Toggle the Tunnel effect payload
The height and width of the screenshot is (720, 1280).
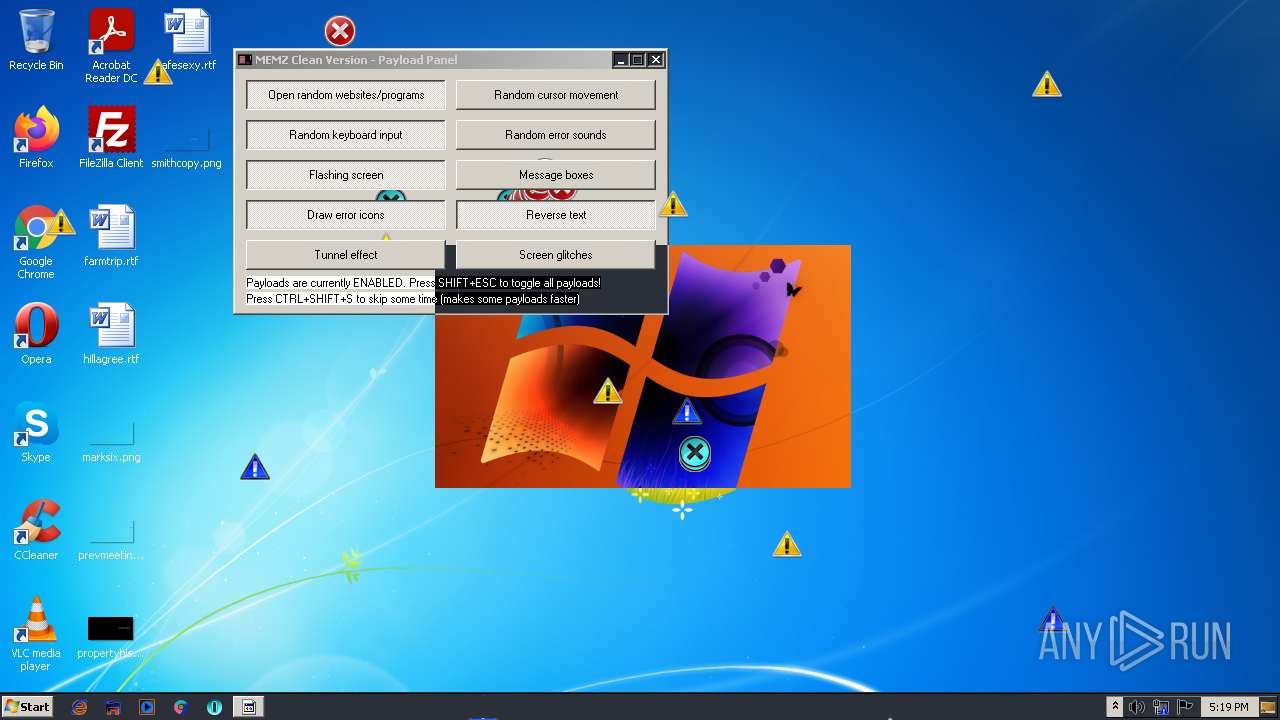(x=346, y=255)
